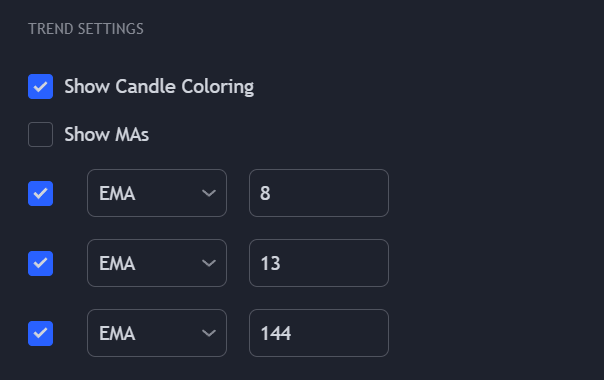Image resolution: width=604 pixels, height=380 pixels.
Task: Open the MA type dropdown beside value 8
Action: 157,193
